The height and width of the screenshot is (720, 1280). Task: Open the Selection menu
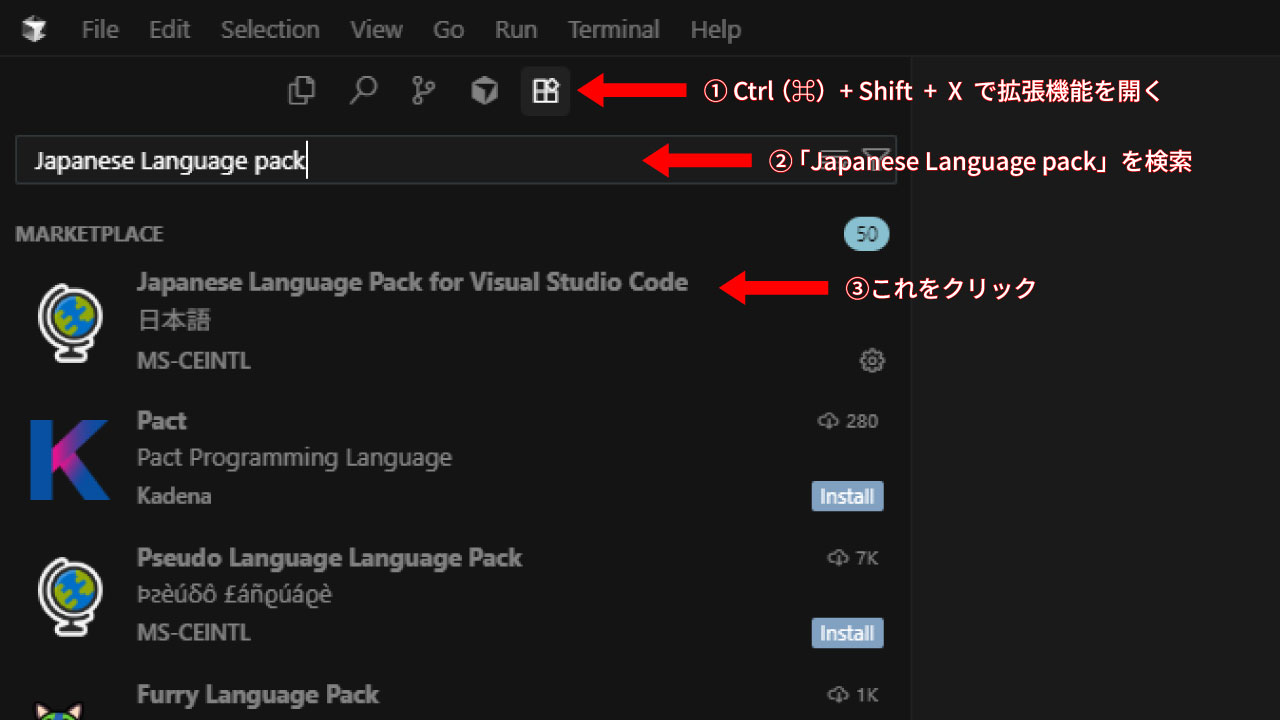pyautogui.click(x=270, y=30)
